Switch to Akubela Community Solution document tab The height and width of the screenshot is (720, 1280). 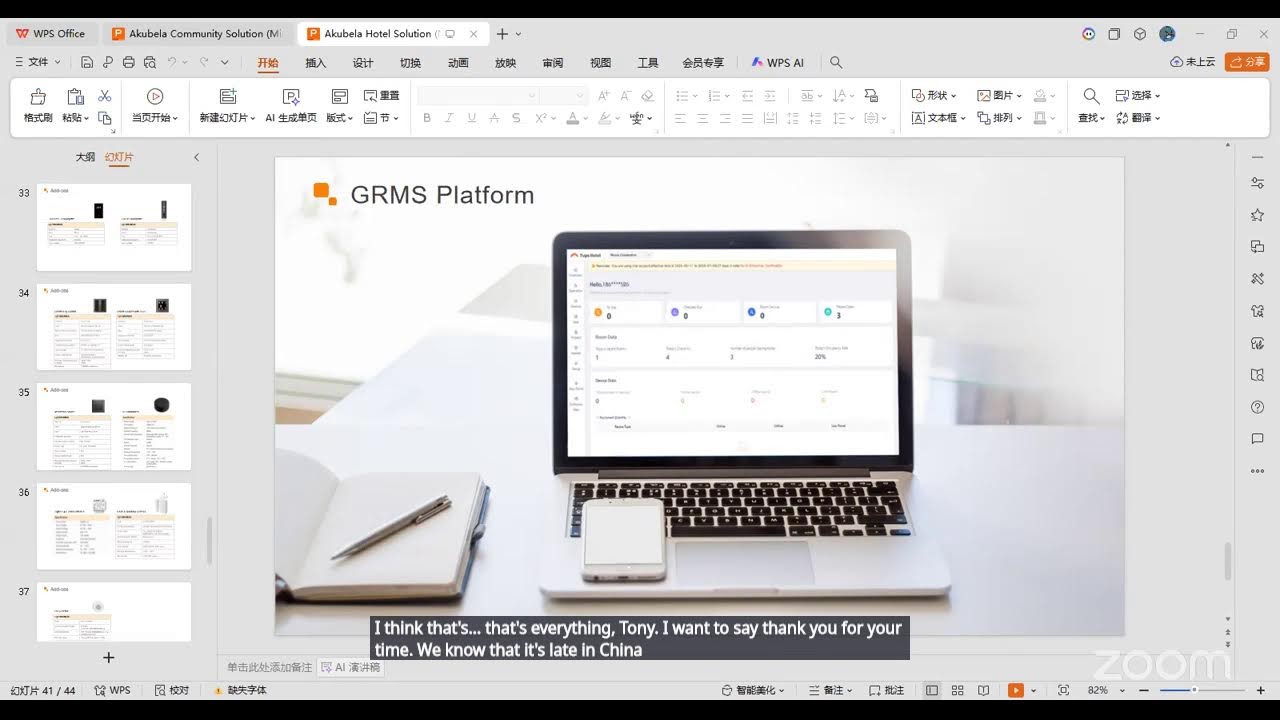198,33
